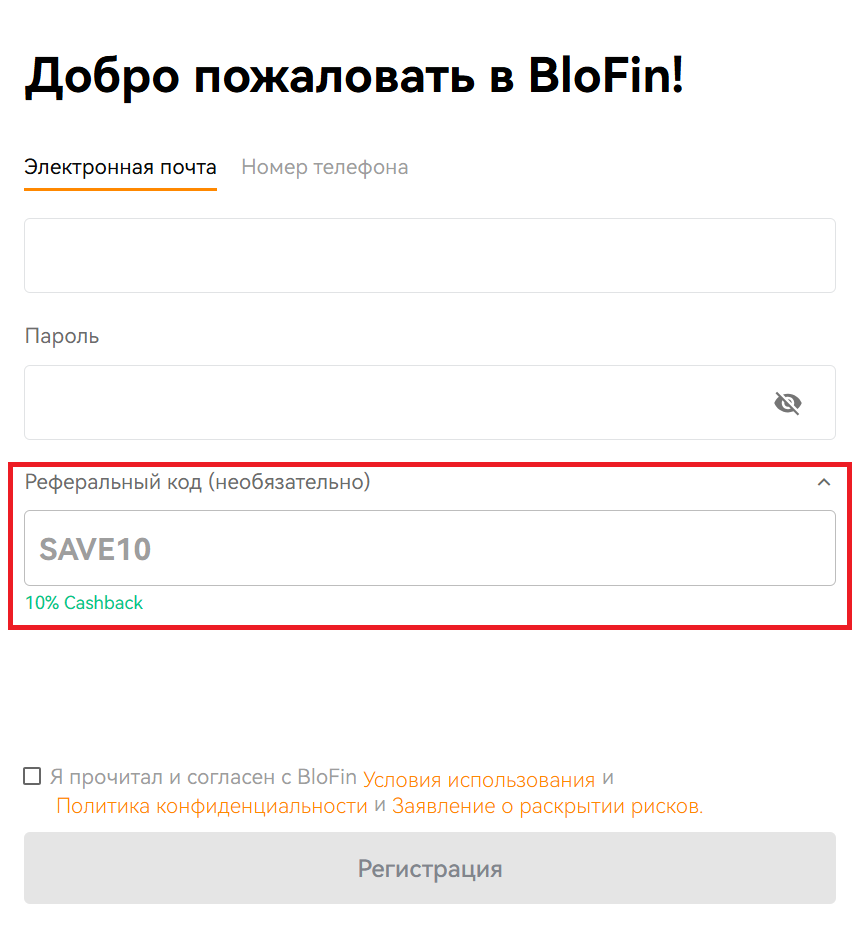Open the "Политика конфиденциальности" link
This screenshot has width=868, height=950.
tap(208, 805)
